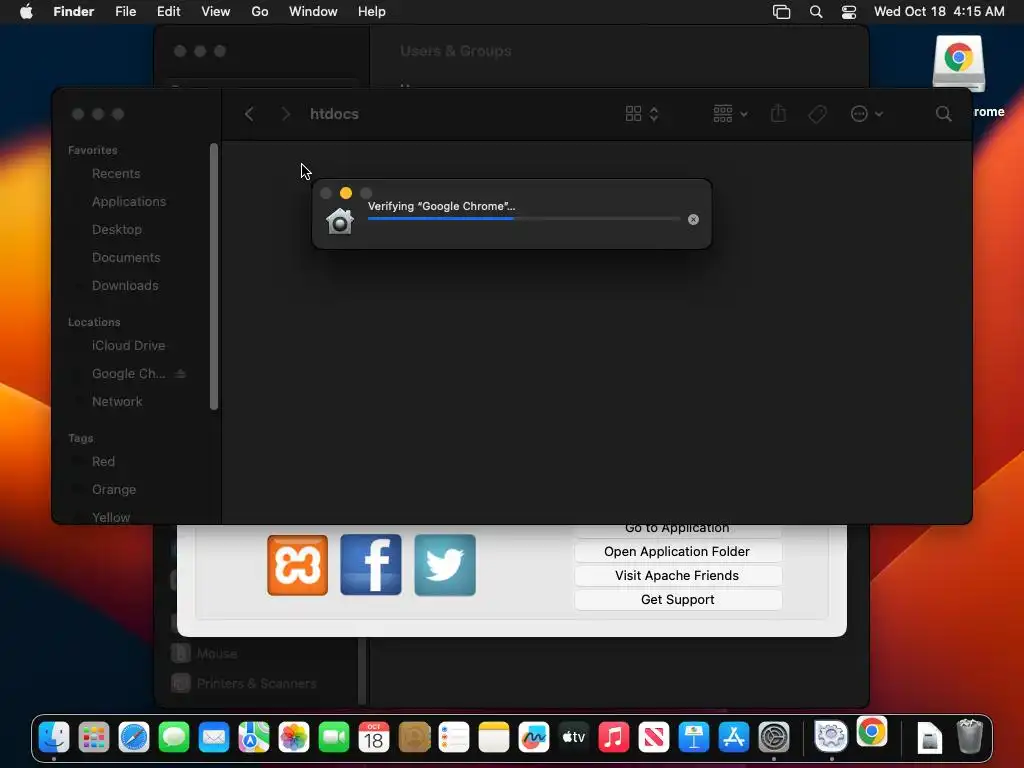Screen dimensions: 1024x768
Task: Select Desktop in Finder sidebar
Action: tap(116, 230)
